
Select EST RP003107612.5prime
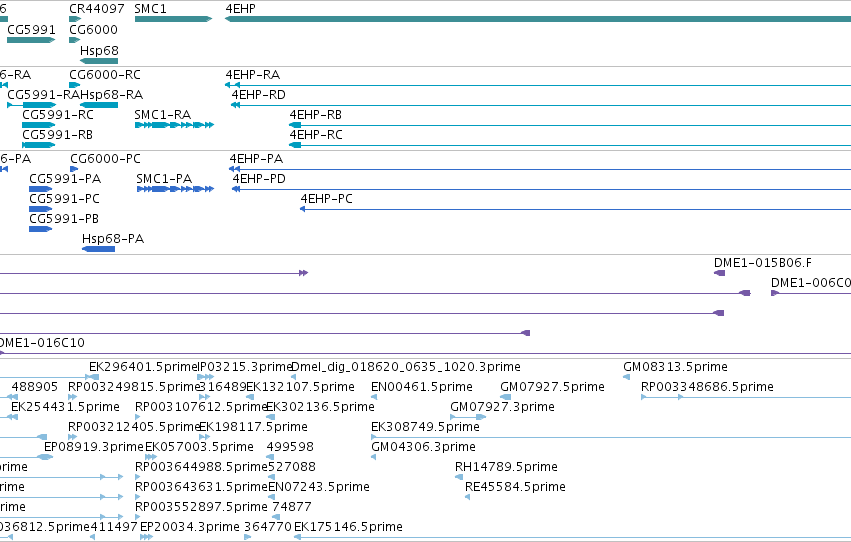click(x=137, y=417)
